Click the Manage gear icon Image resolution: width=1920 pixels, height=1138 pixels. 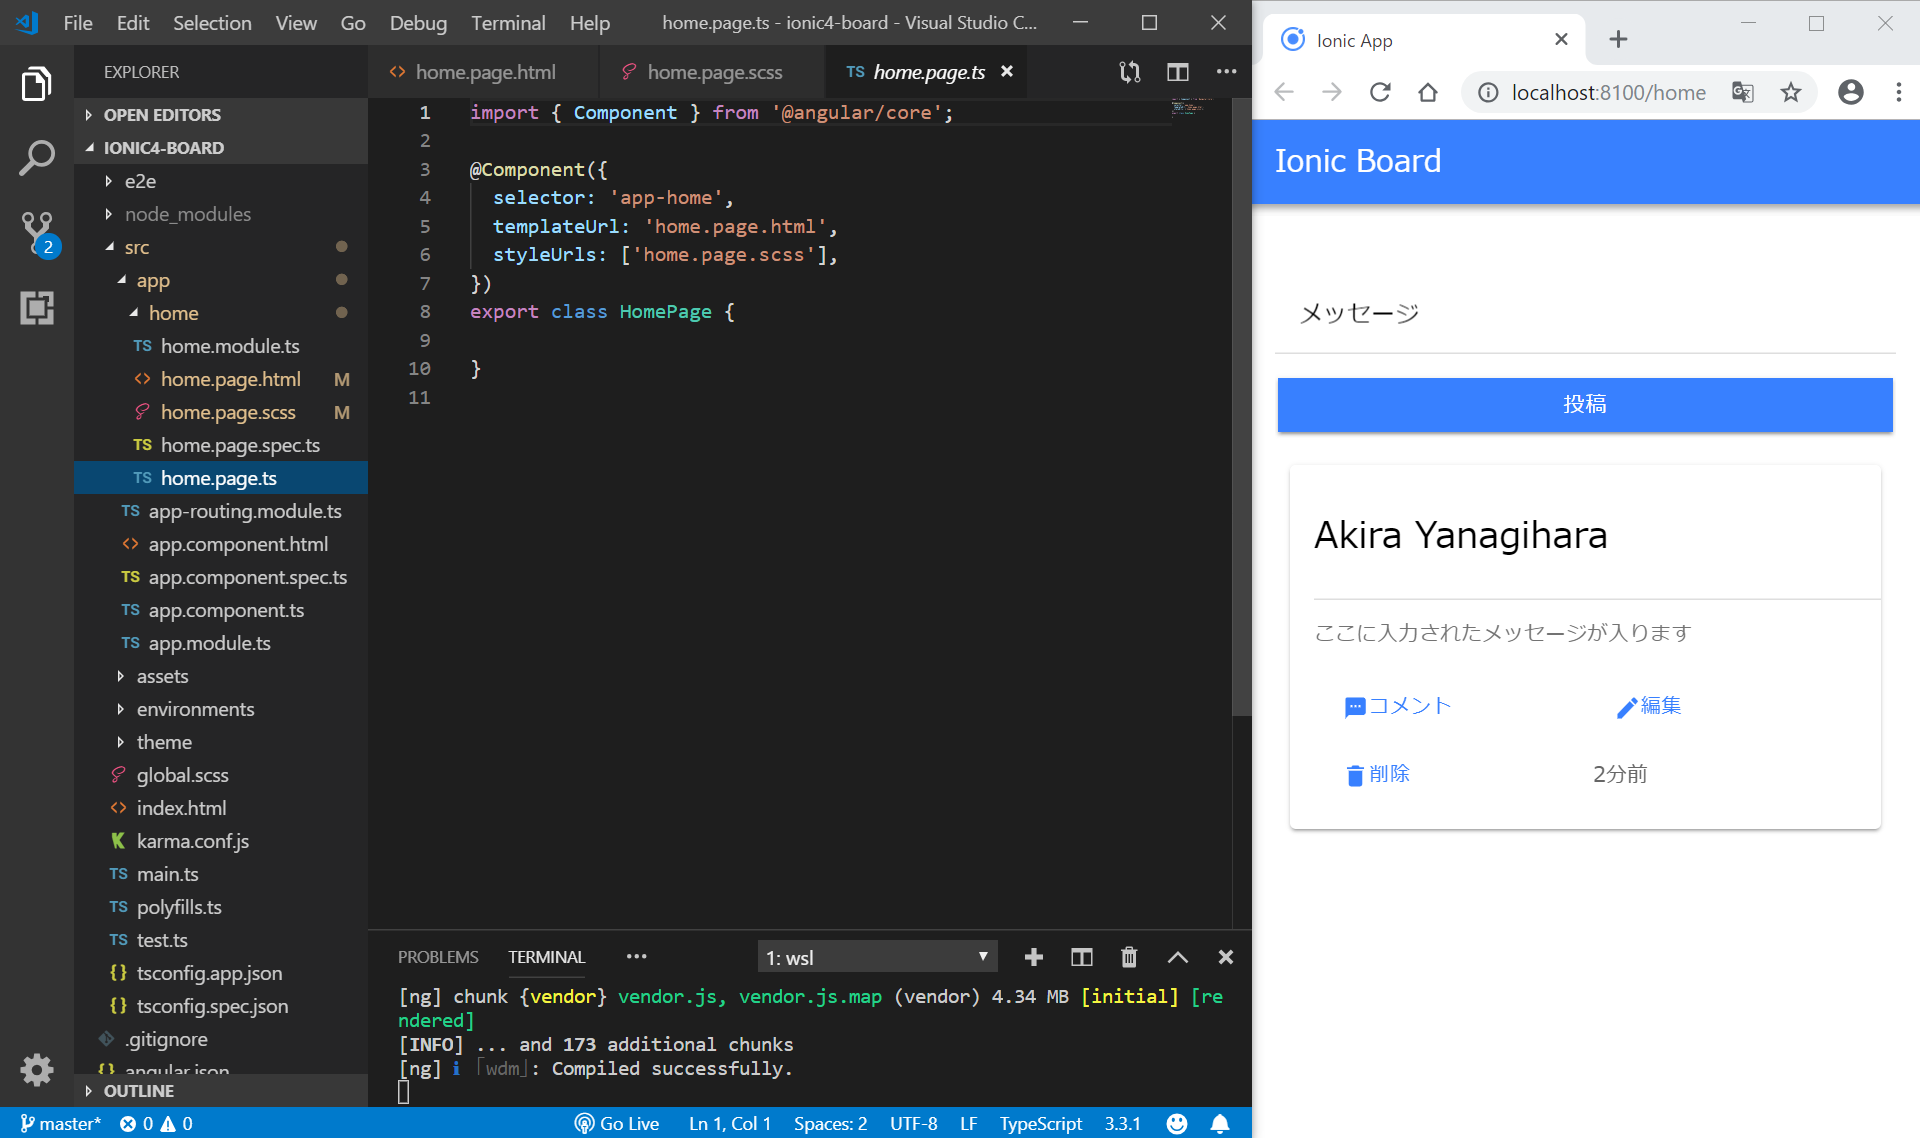point(37,1070)
